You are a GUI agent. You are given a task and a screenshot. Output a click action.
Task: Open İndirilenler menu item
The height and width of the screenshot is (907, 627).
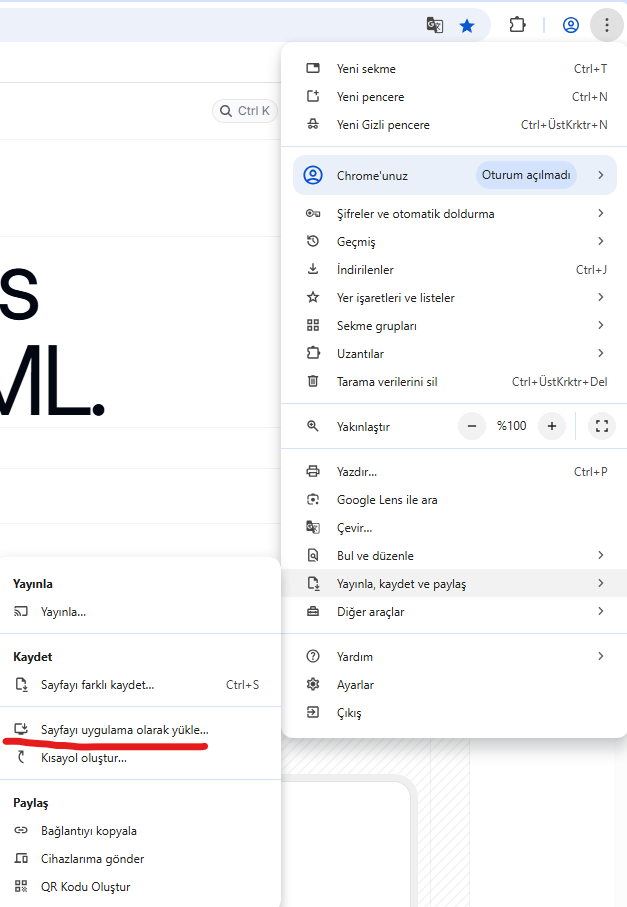point(454,269)
